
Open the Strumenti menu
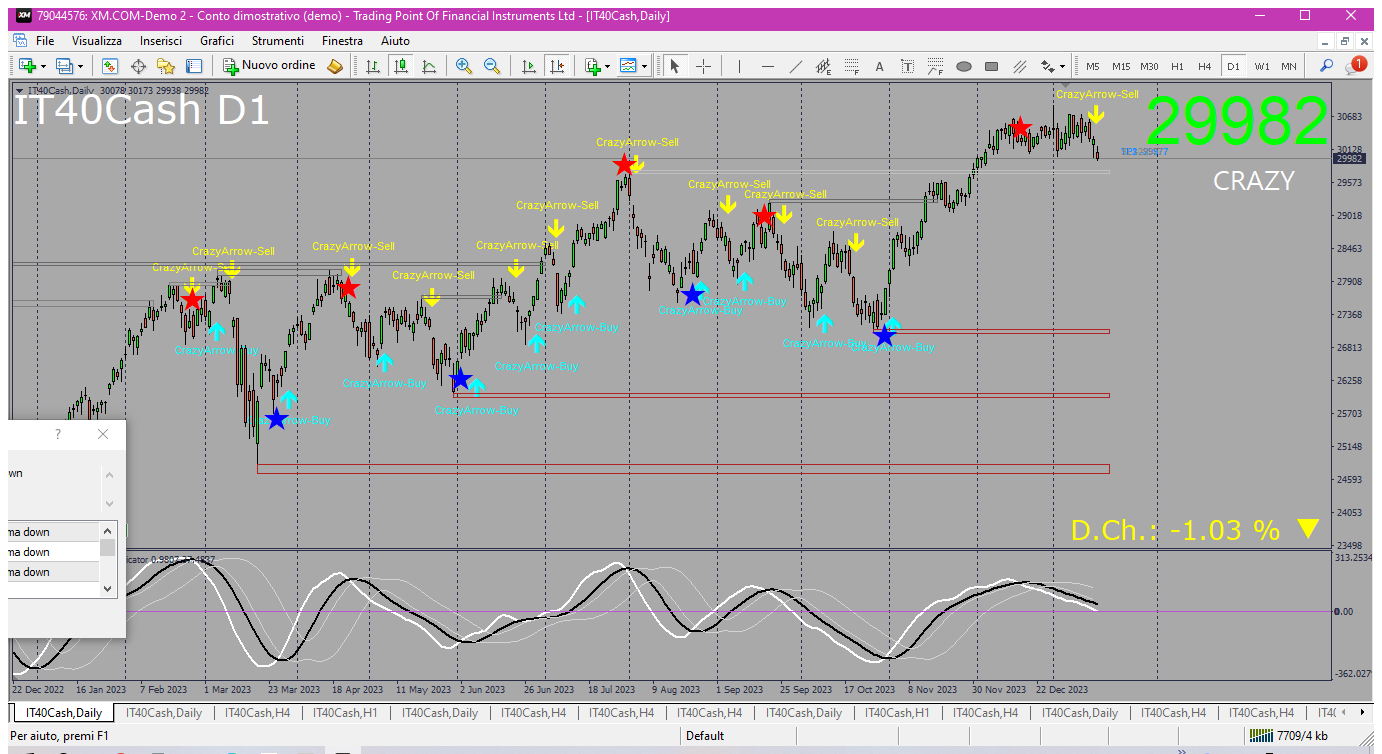click(x=278, y=41)
